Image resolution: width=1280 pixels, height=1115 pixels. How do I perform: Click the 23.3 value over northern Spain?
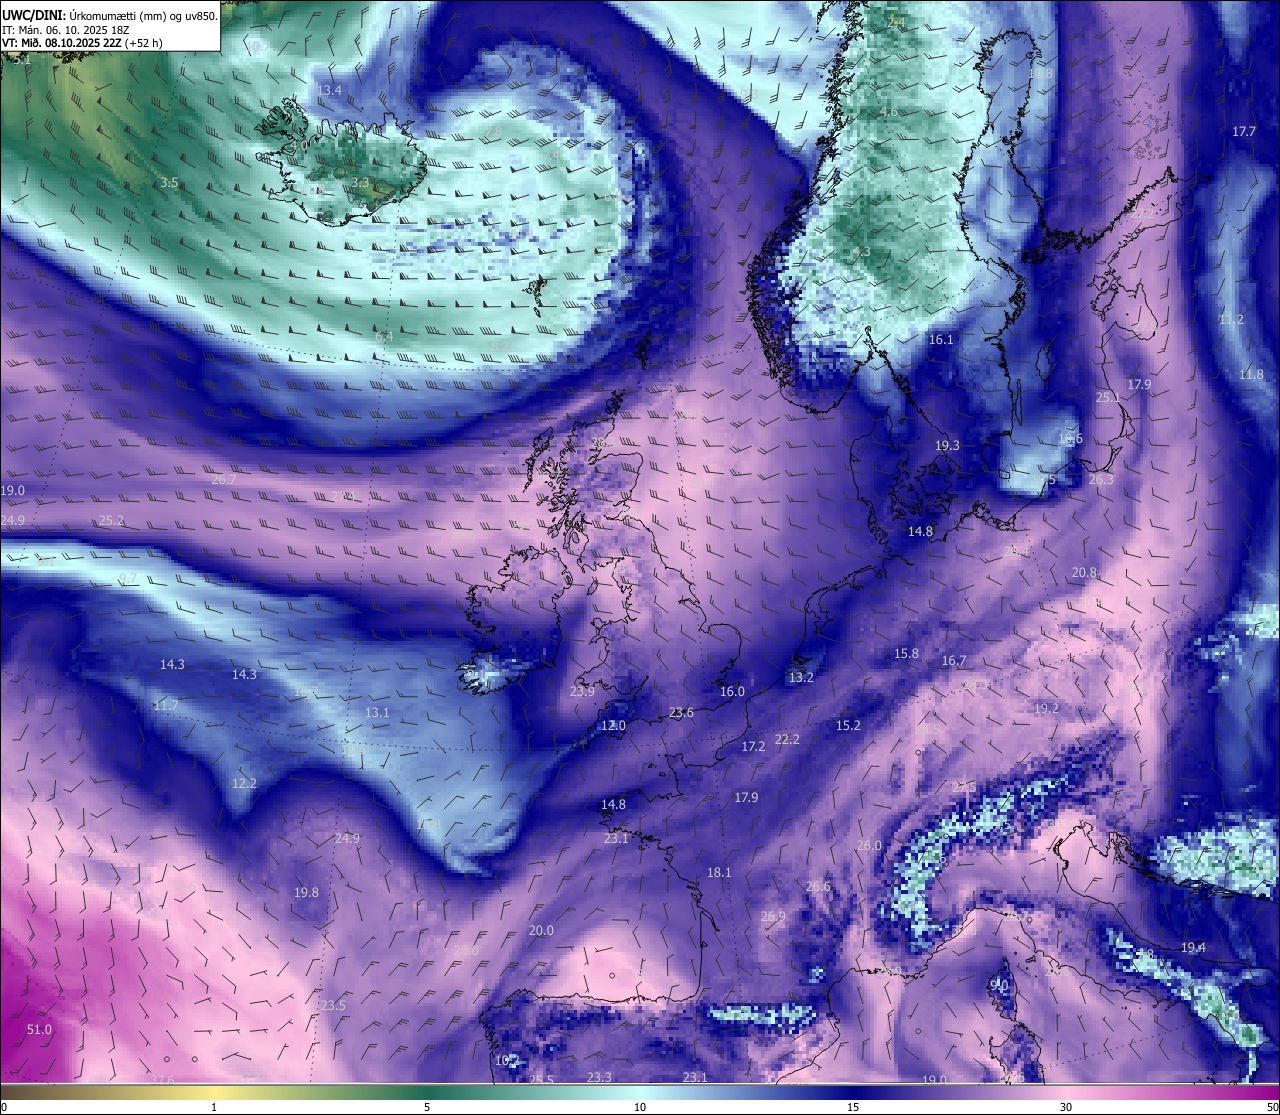[599, 1078]
